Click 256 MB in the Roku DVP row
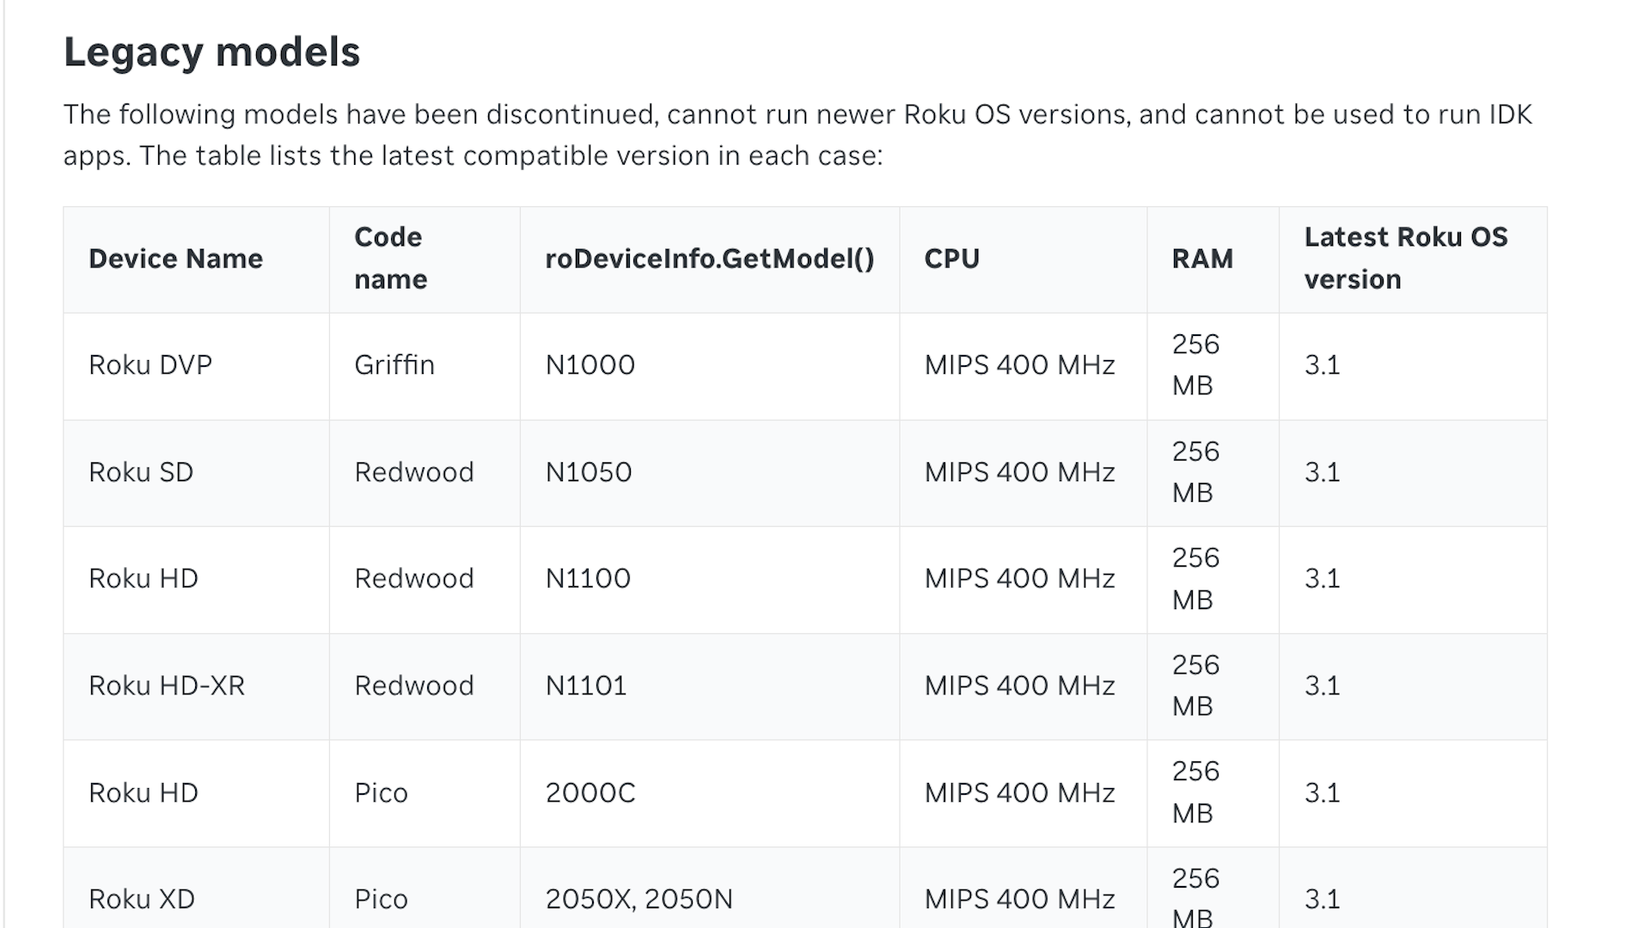The height and width of the screenshot is (928, 1650). pos(1196,365)
